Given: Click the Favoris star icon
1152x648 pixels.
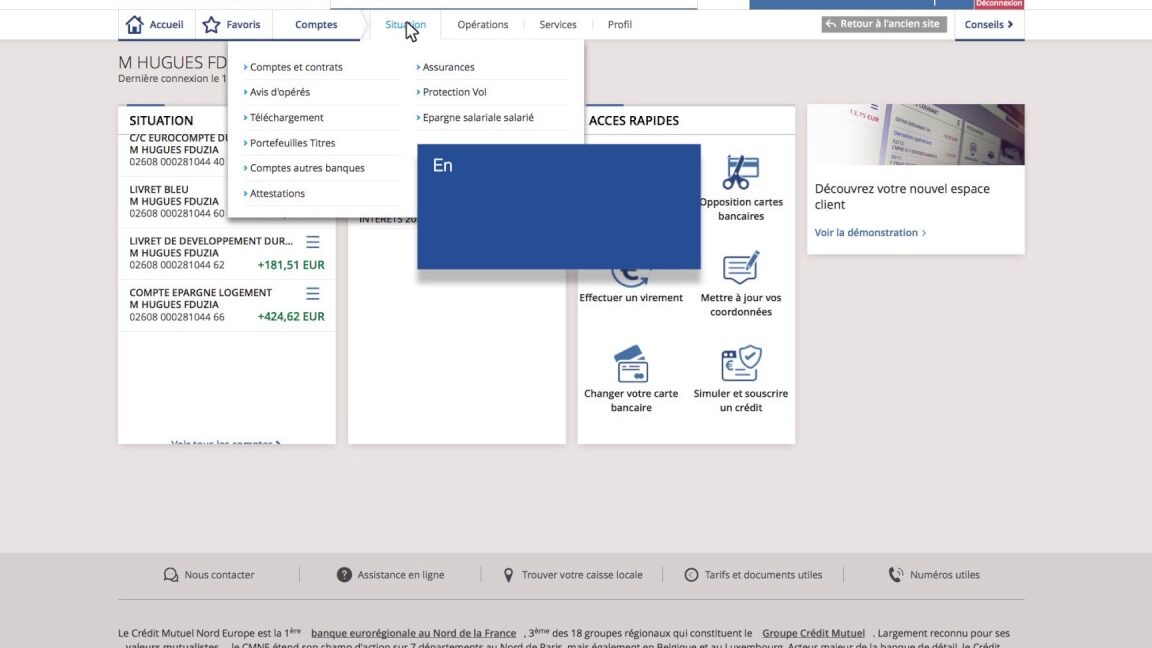Looking at the screenshot, I should pyautogui.click(x=211, y=25).
